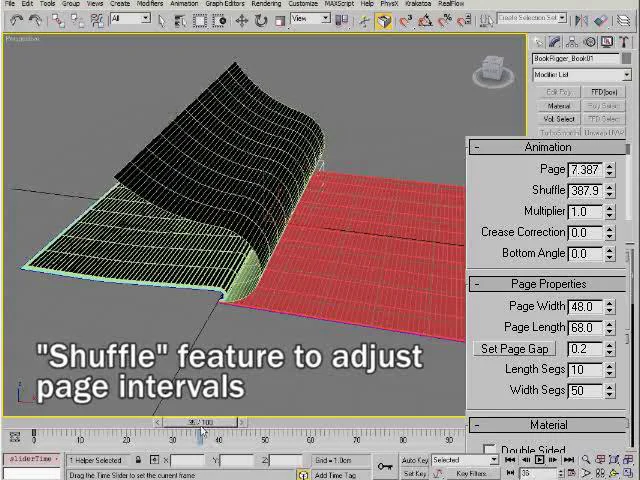
Task: Click the object color swatch beside BookRigger name
Action: 627,58
